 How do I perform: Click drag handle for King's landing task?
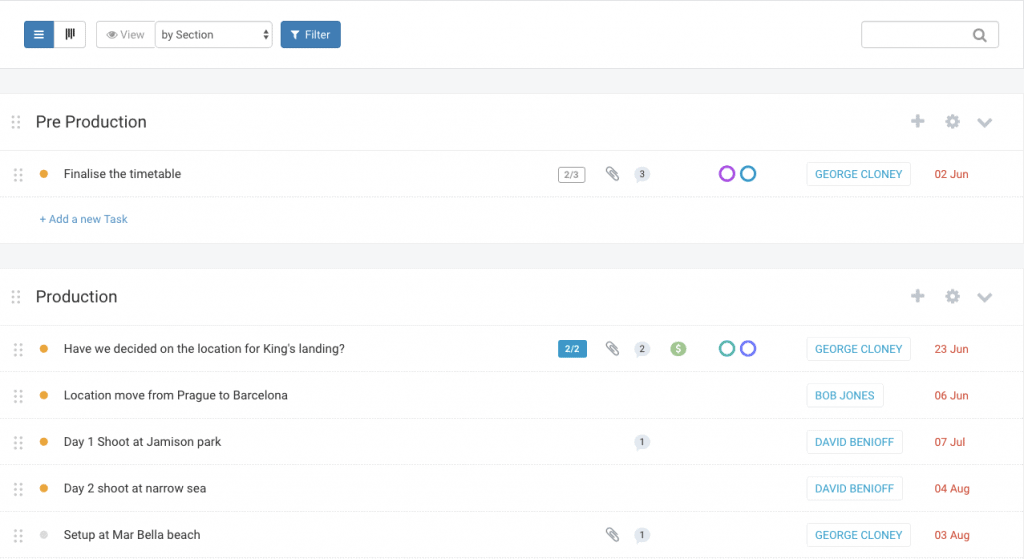(x=18, y=349)
